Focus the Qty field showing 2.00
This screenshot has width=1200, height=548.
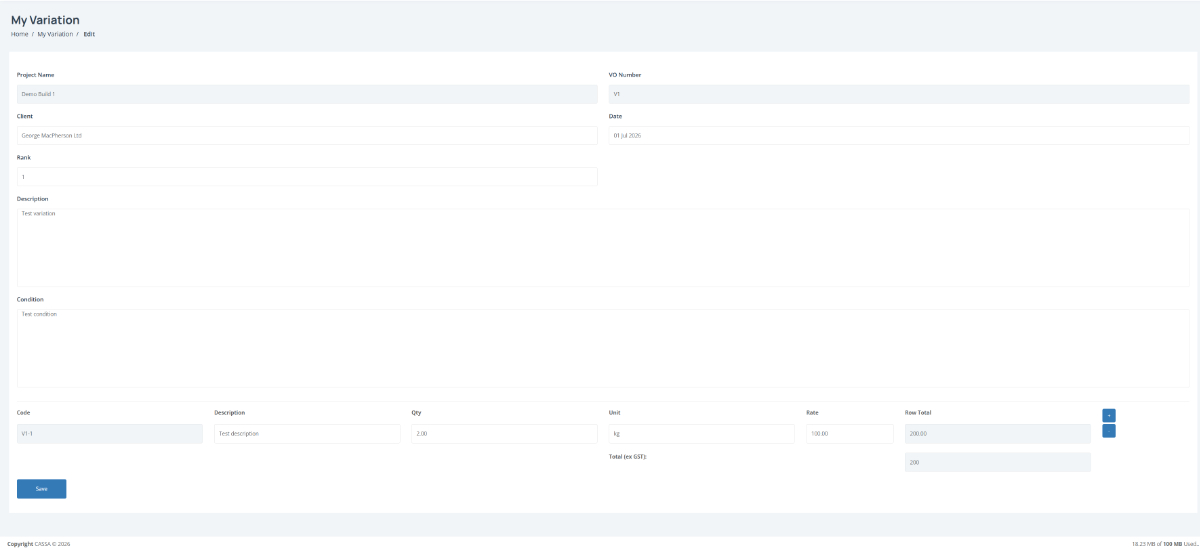click(504, 434)
